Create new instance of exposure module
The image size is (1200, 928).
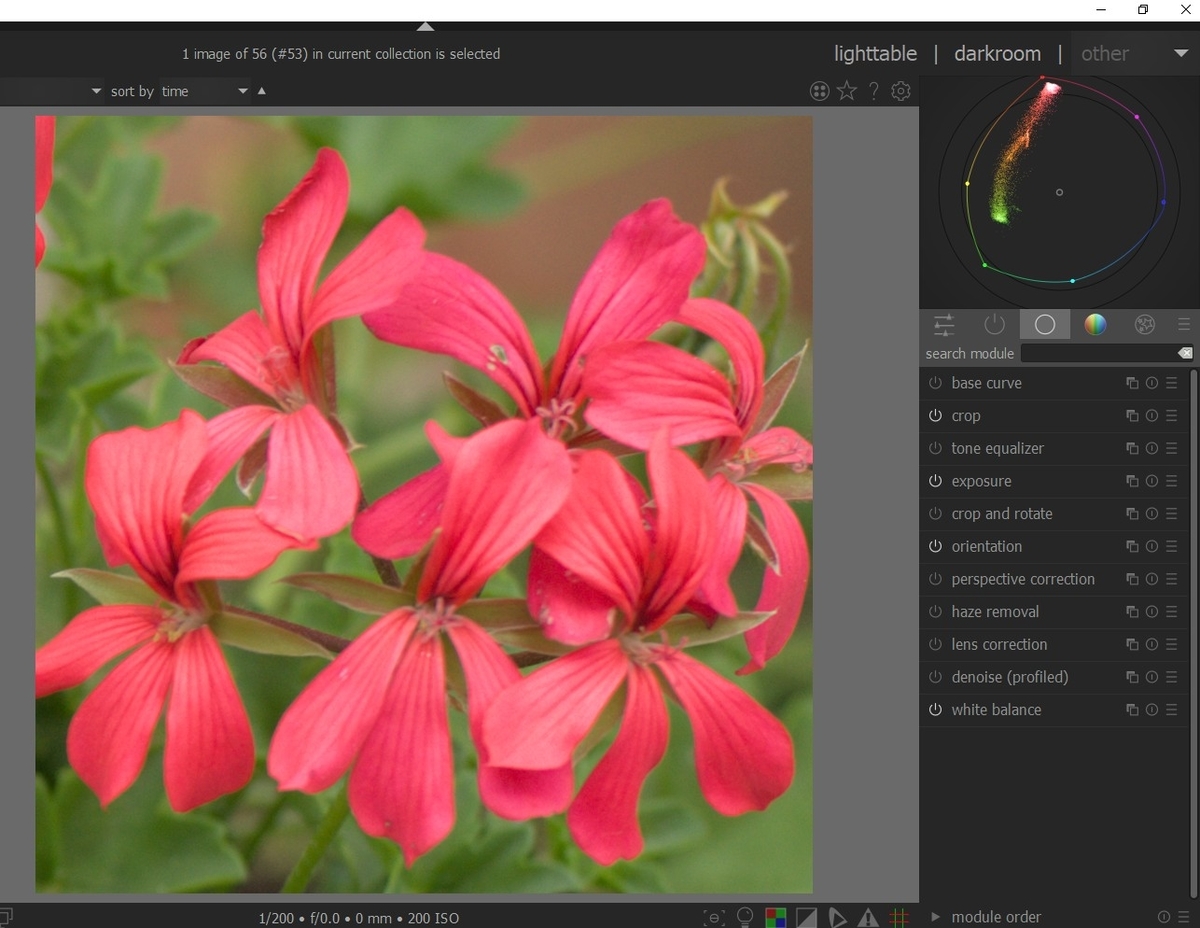pyautogui.click(x=1132, y=481)
